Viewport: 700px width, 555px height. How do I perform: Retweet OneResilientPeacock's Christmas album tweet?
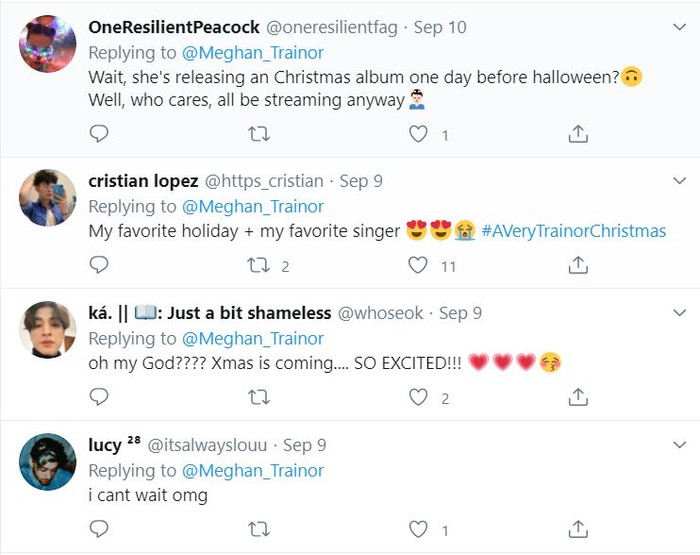point(258,133)
